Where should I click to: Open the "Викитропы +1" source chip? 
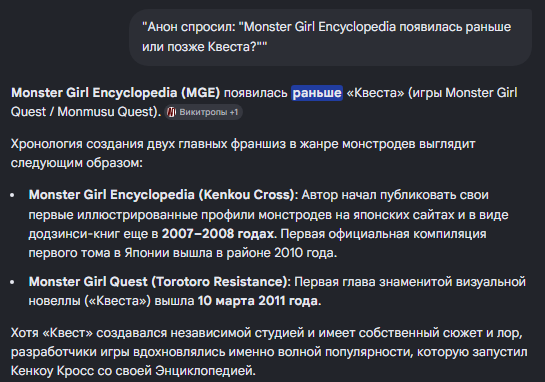[203, 112]
